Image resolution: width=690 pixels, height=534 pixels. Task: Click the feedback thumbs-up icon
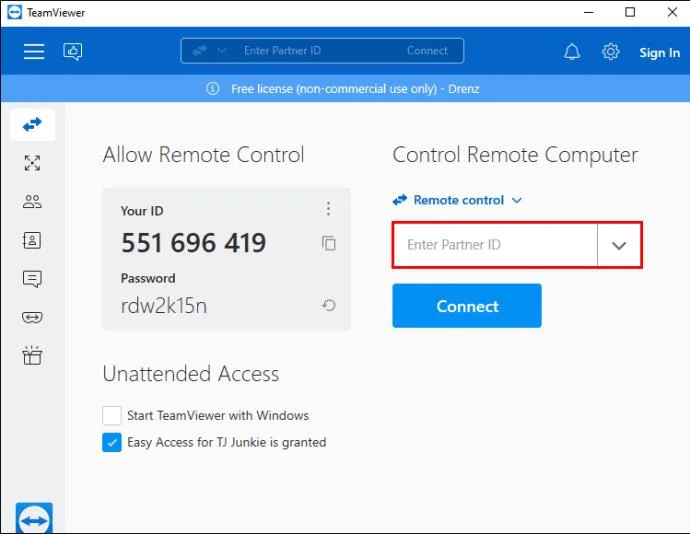[x=73, y=51]
